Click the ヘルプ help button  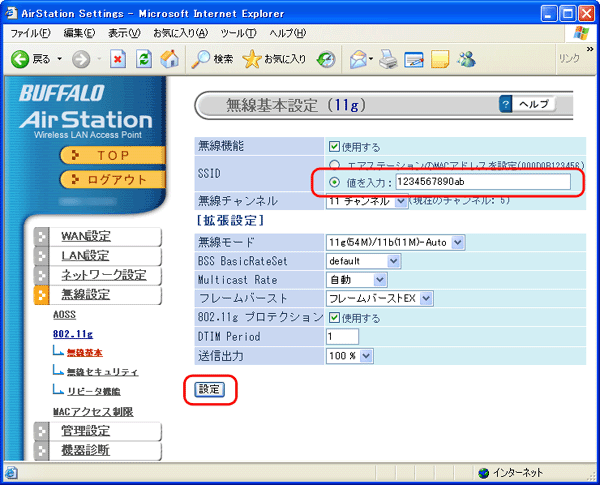(527, 104)
